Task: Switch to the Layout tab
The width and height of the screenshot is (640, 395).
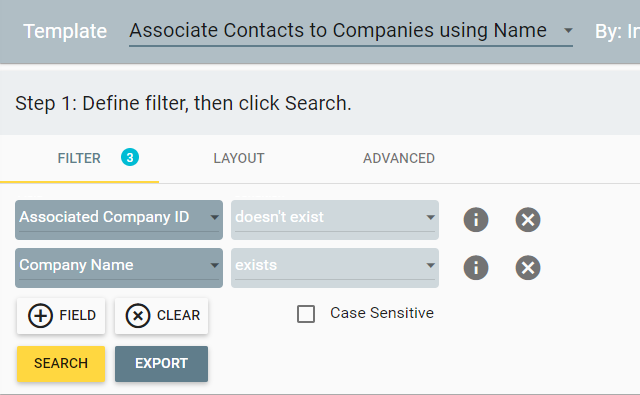Action: pyautogui.click(x=239, y=158)
